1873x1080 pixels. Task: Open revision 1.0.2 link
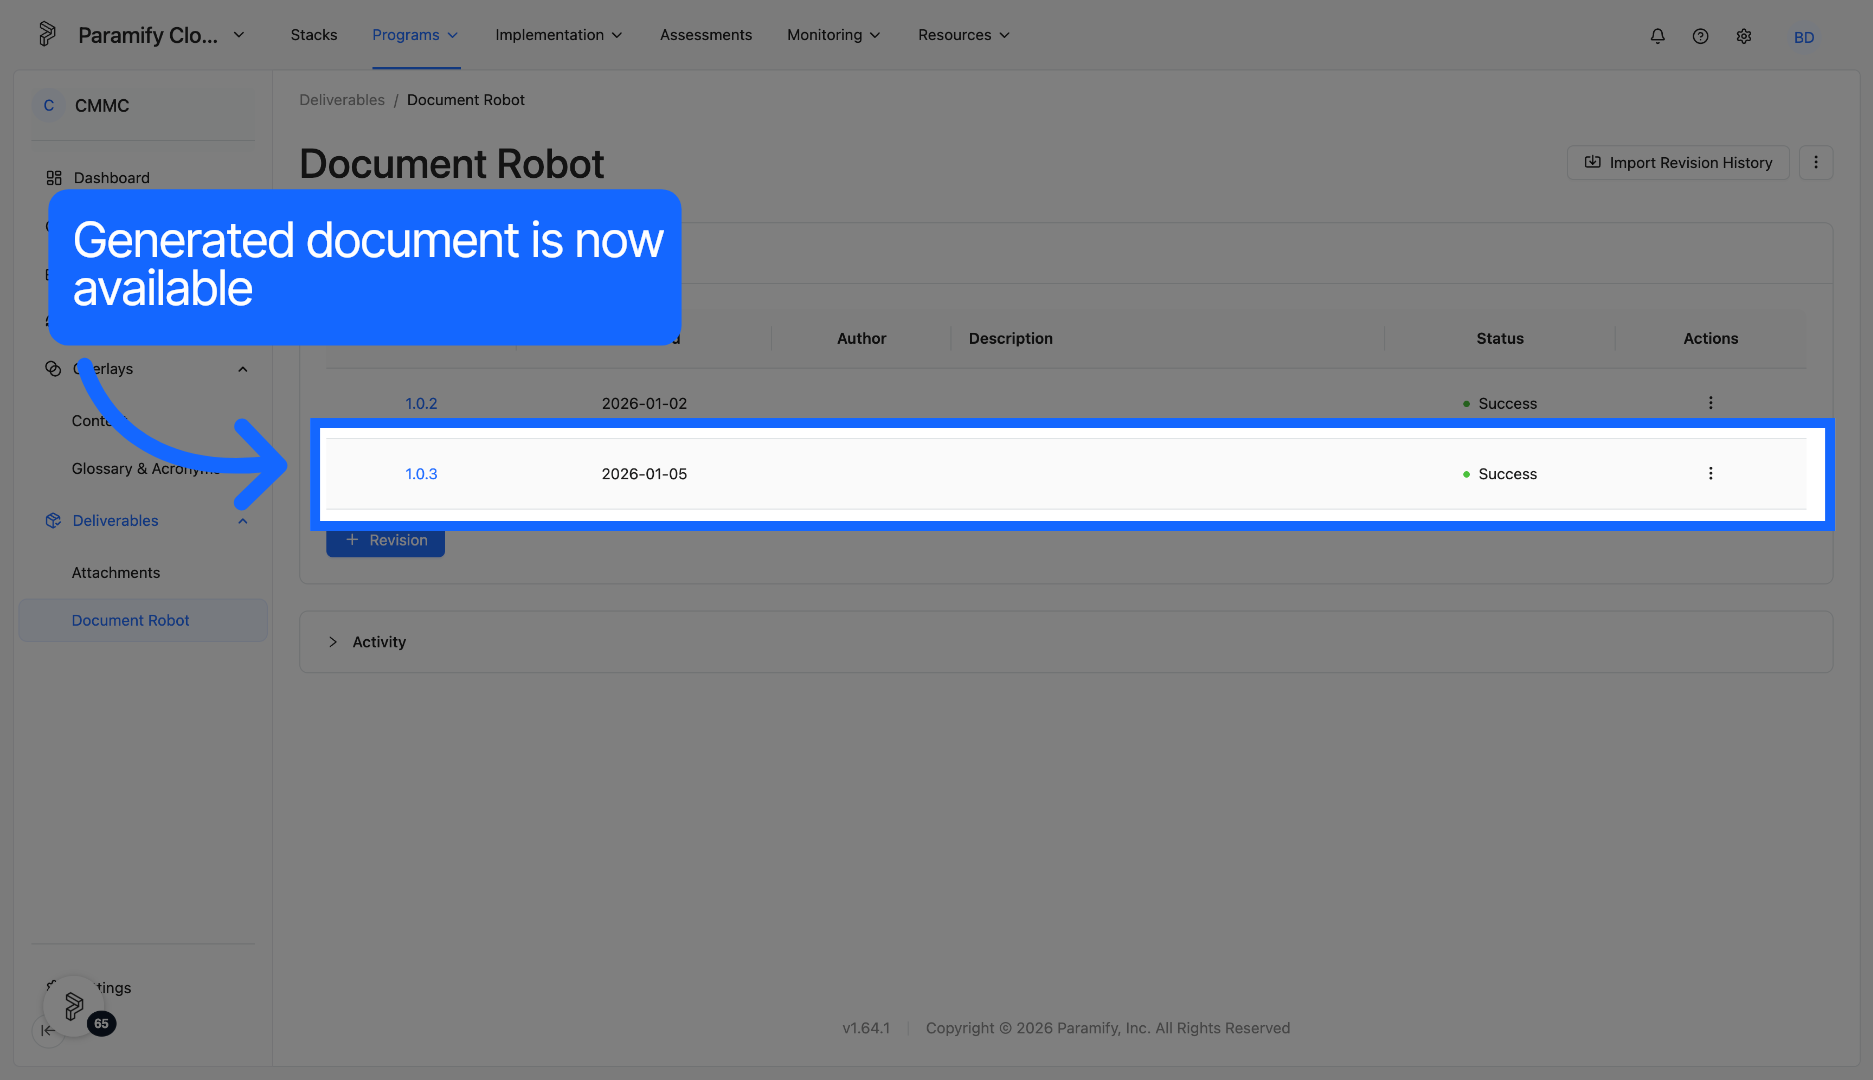pos(421,404)
